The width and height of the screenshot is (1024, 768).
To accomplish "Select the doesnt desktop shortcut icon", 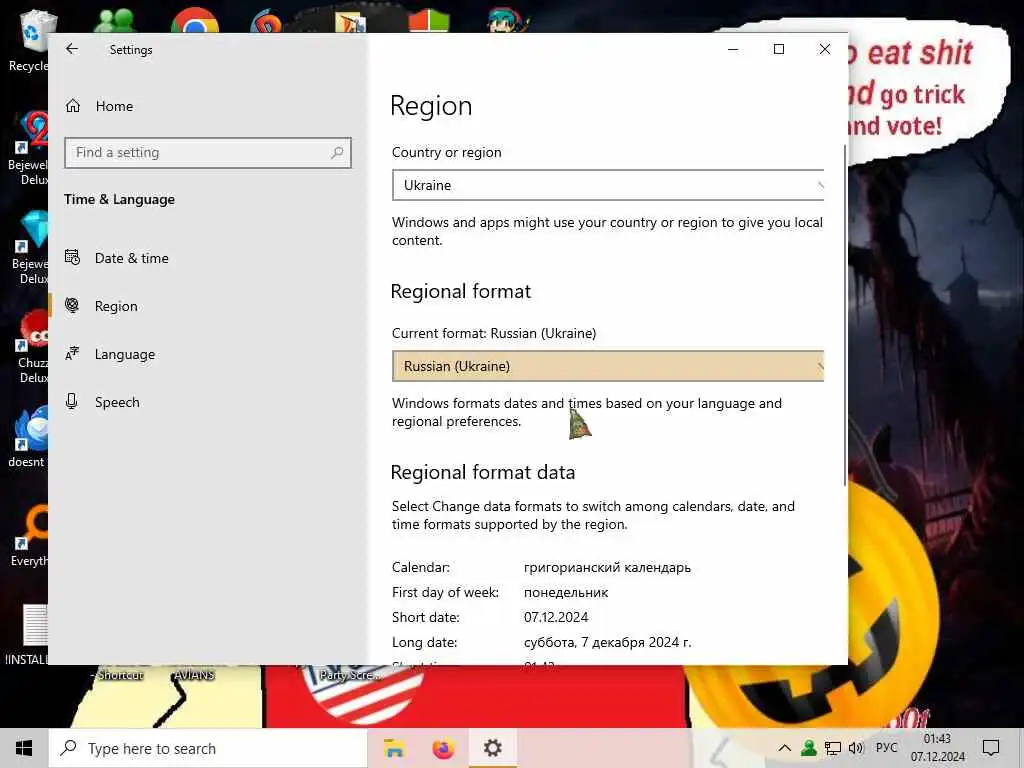I will [27, 438].
